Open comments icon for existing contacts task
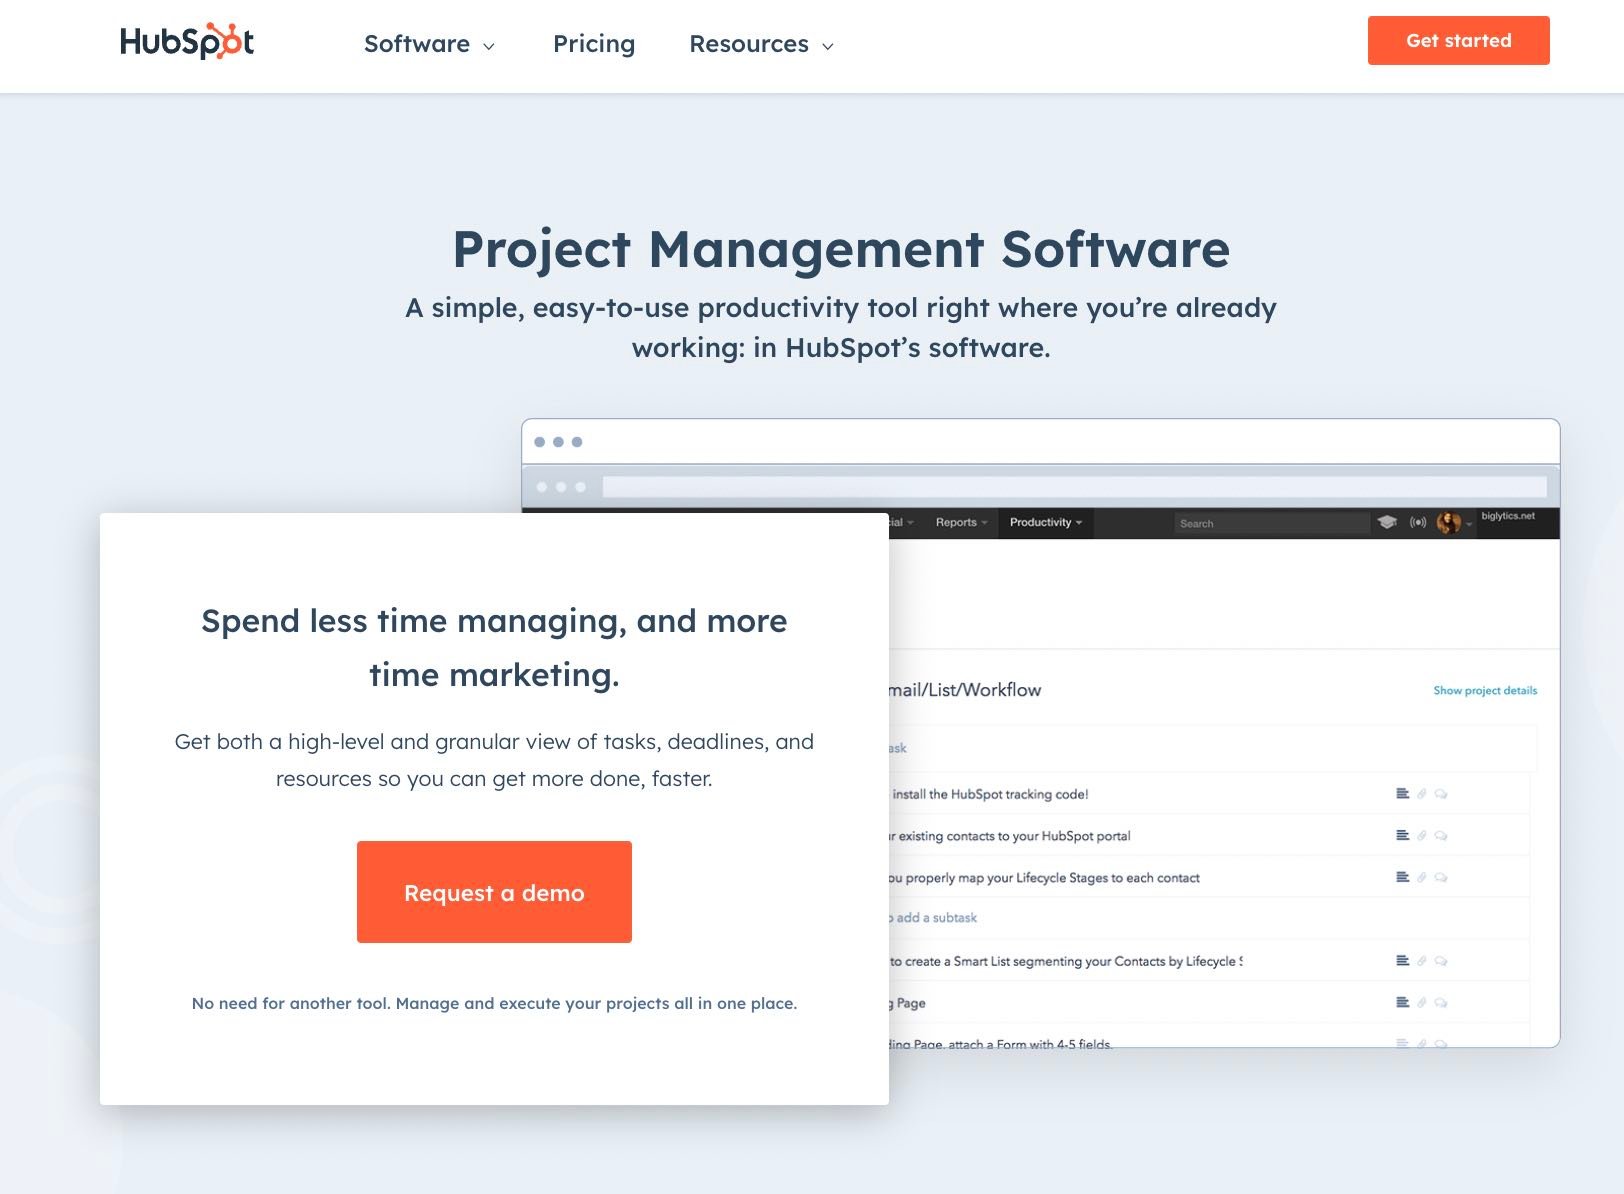Image resolution: width=1624 pixels, height=1194 pixels. [x=1441, y=836]
